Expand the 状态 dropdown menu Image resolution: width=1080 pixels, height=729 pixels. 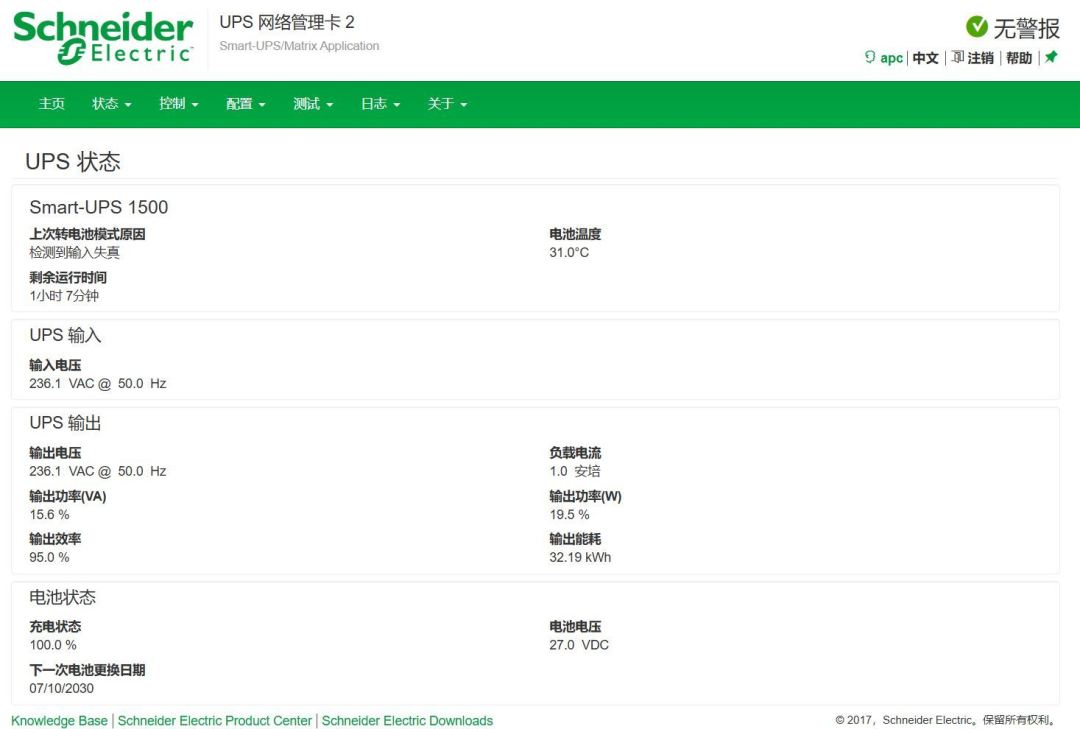click(112, 104)
